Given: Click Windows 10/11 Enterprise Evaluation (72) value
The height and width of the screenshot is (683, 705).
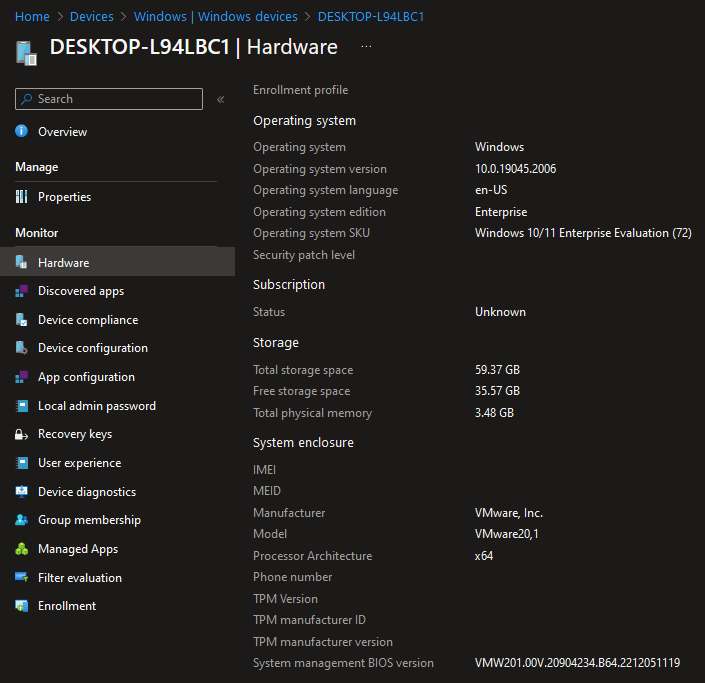Looking at the screenshot, I should pyautogui.click(x=583, y=233).
